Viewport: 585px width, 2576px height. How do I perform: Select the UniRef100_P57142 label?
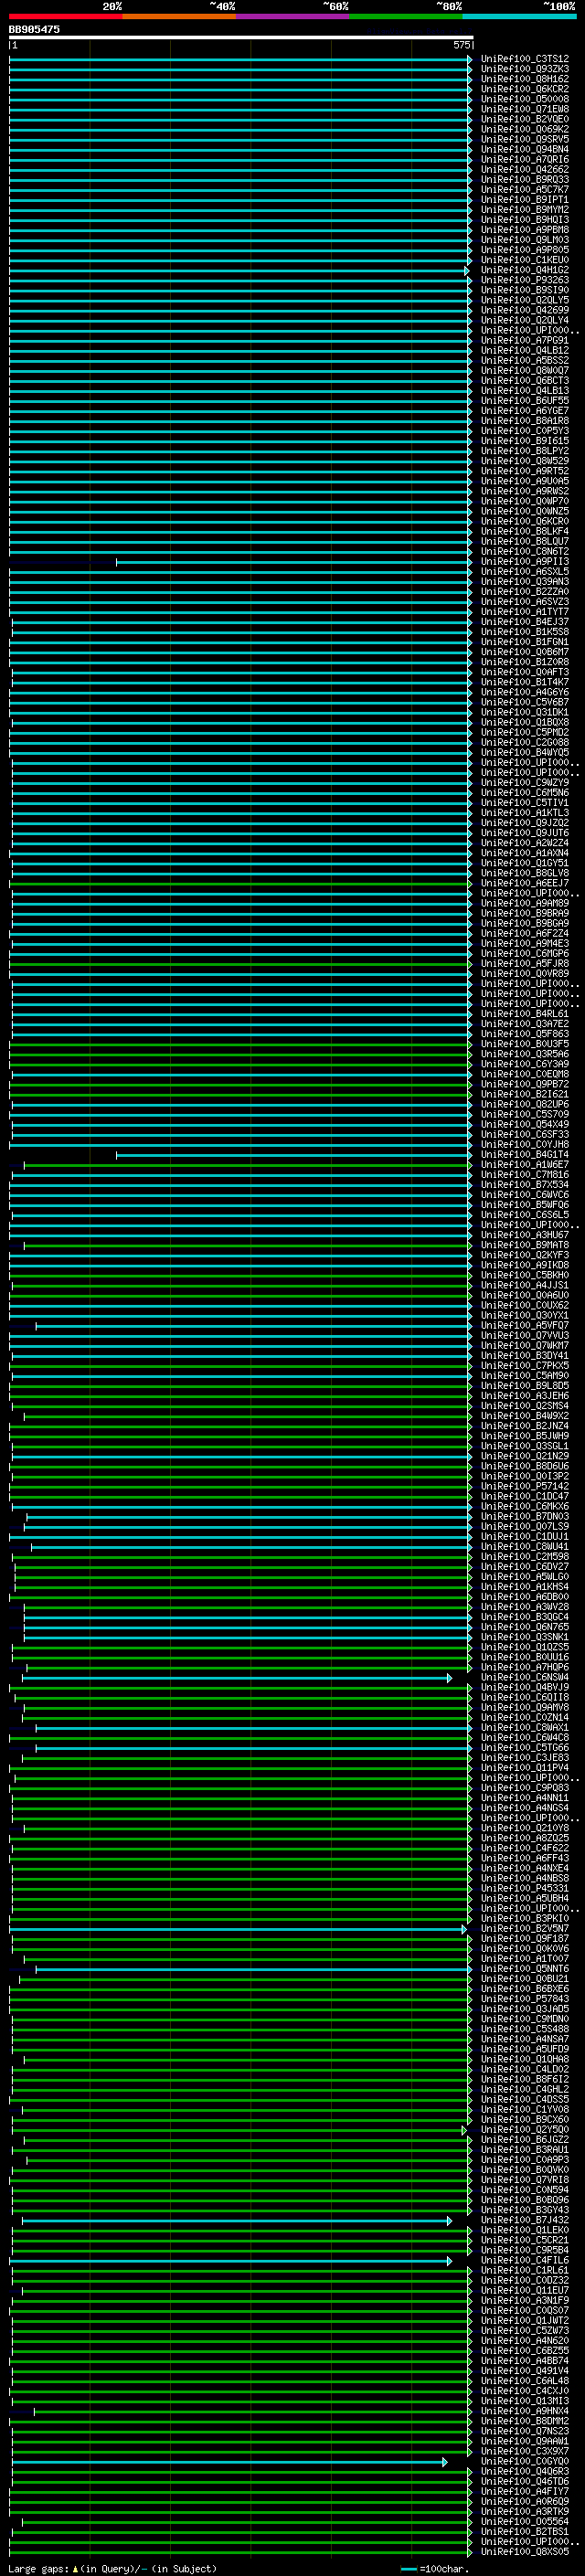(525, 1487)
